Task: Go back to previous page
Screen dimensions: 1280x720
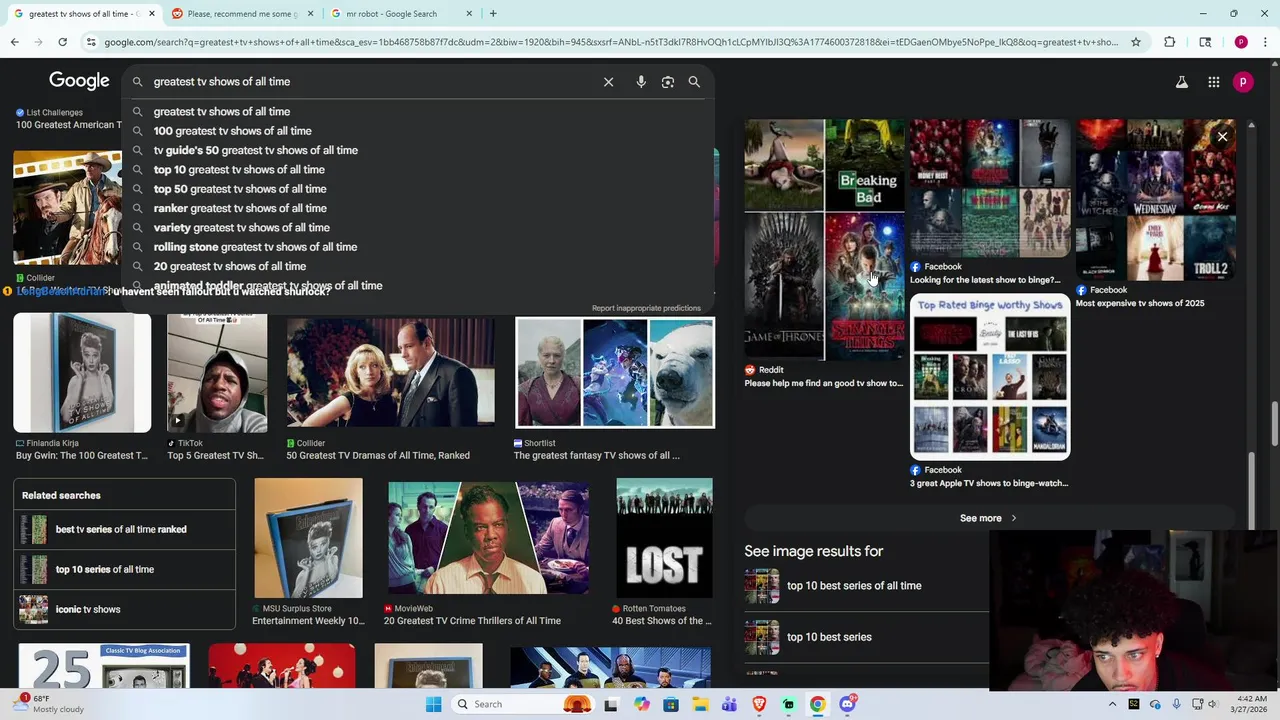Action: click(14, 42)
